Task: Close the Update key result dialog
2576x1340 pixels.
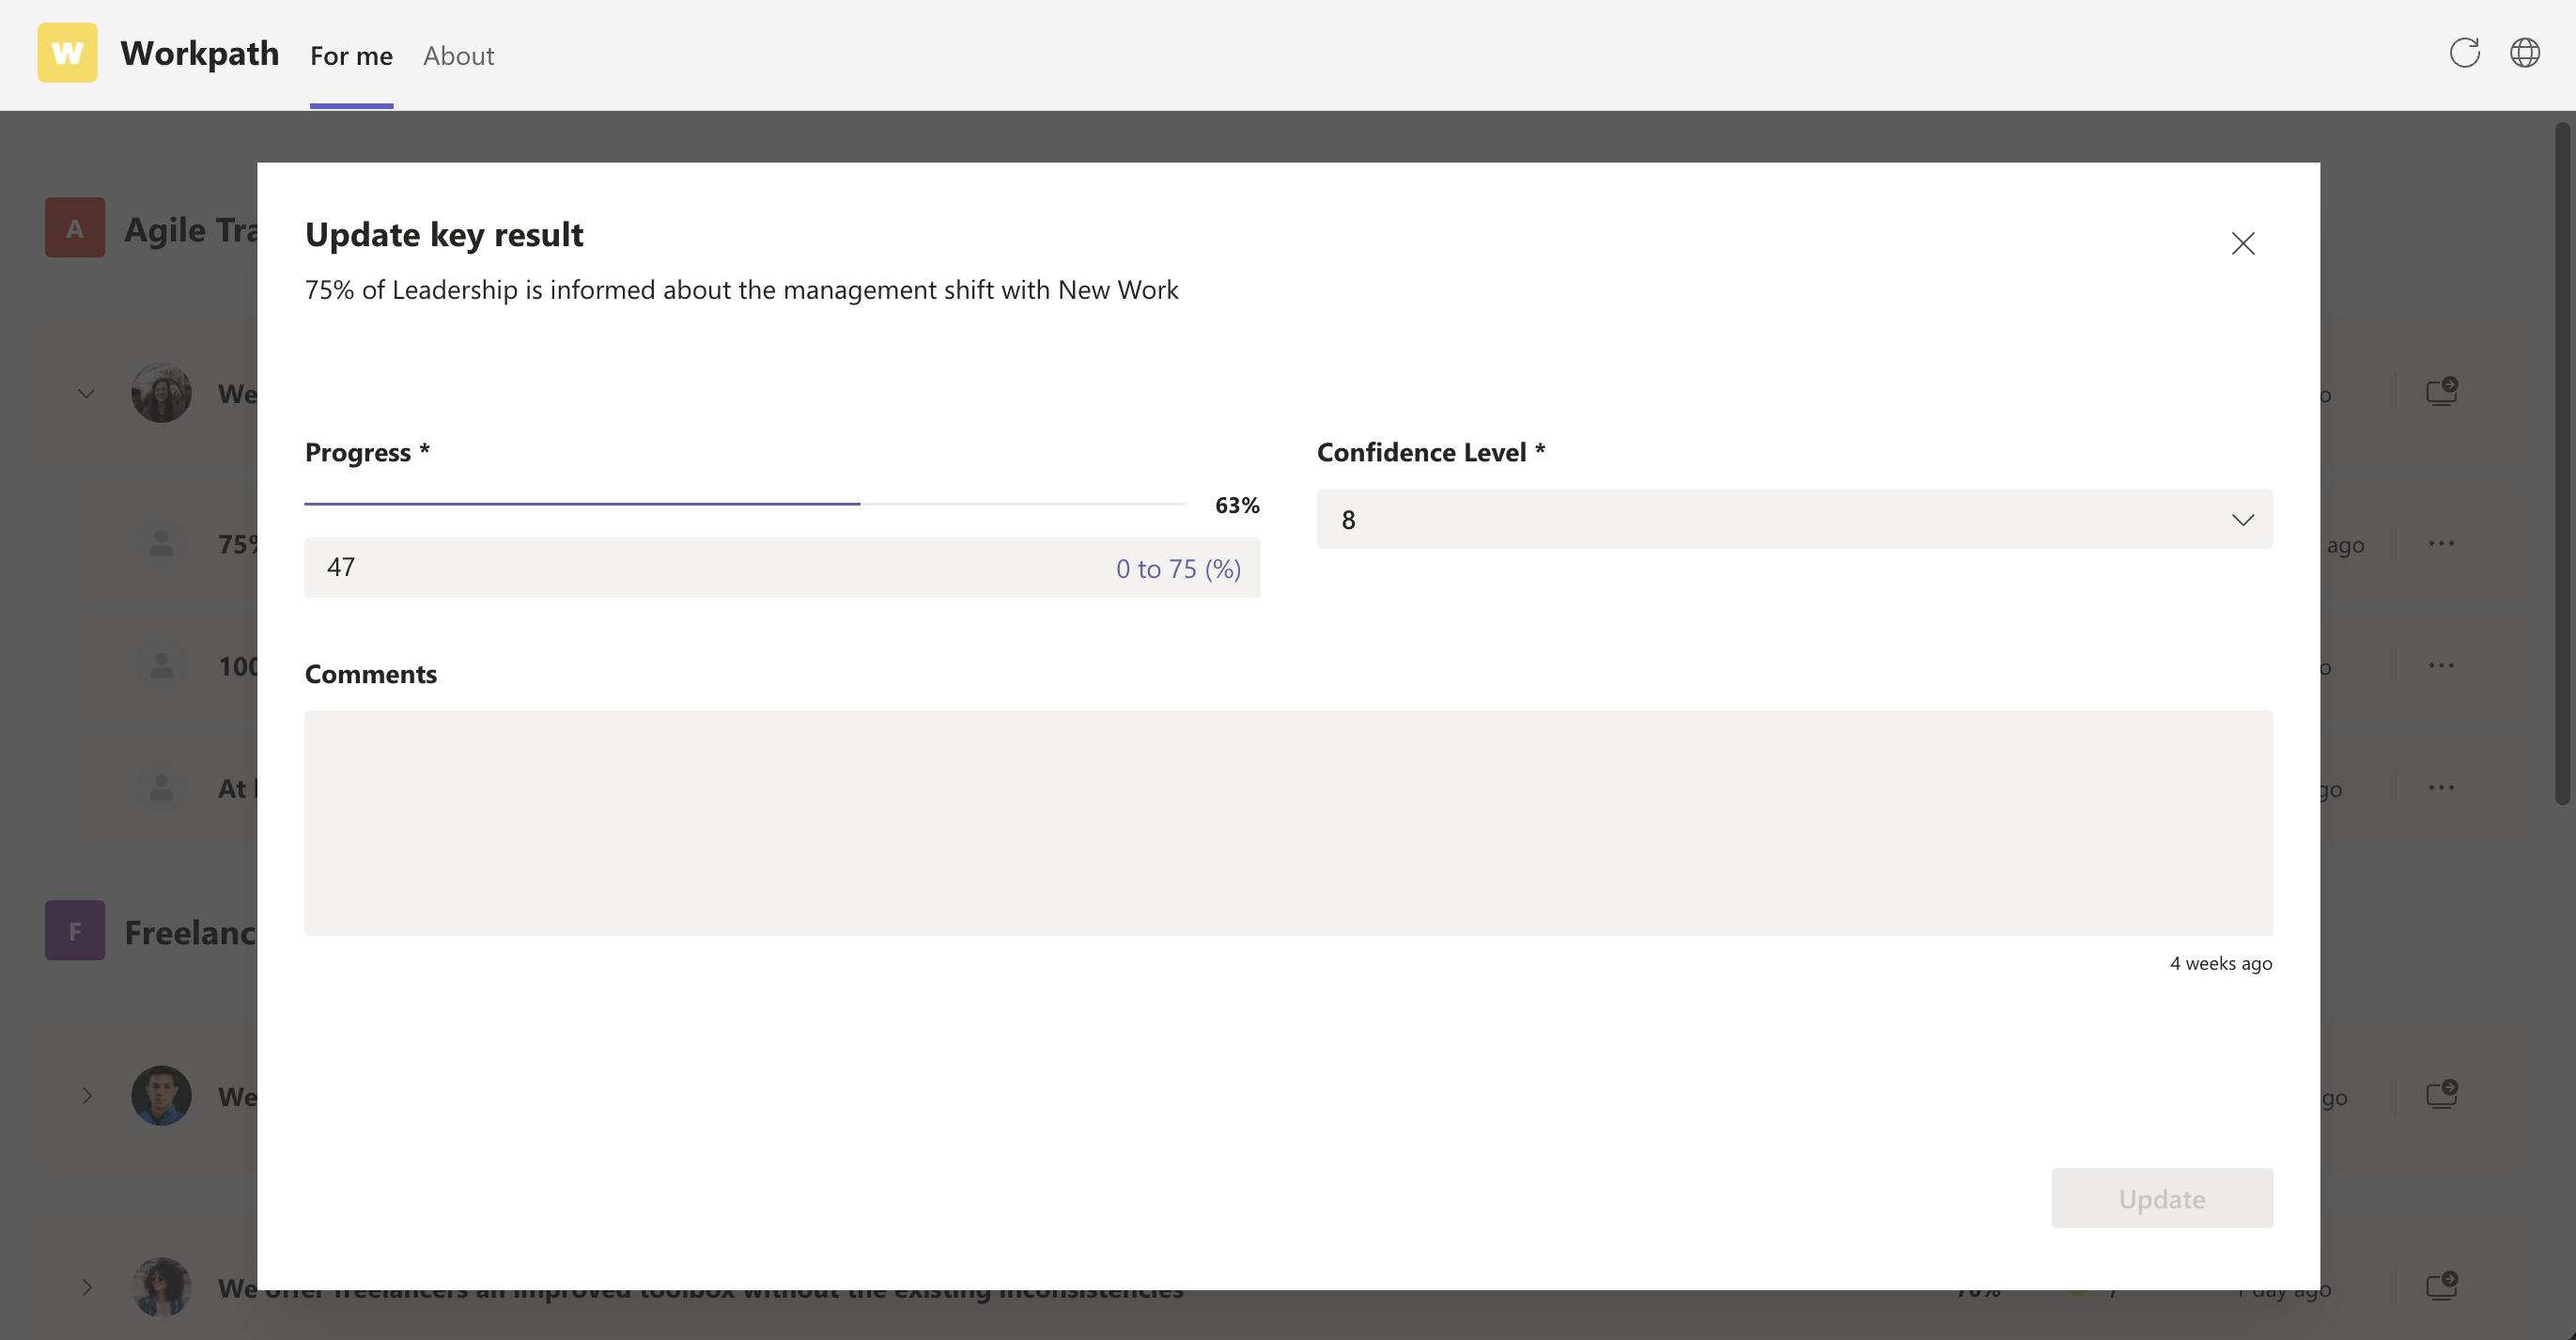Action: pyautogui.click(x=2243, y=243)
